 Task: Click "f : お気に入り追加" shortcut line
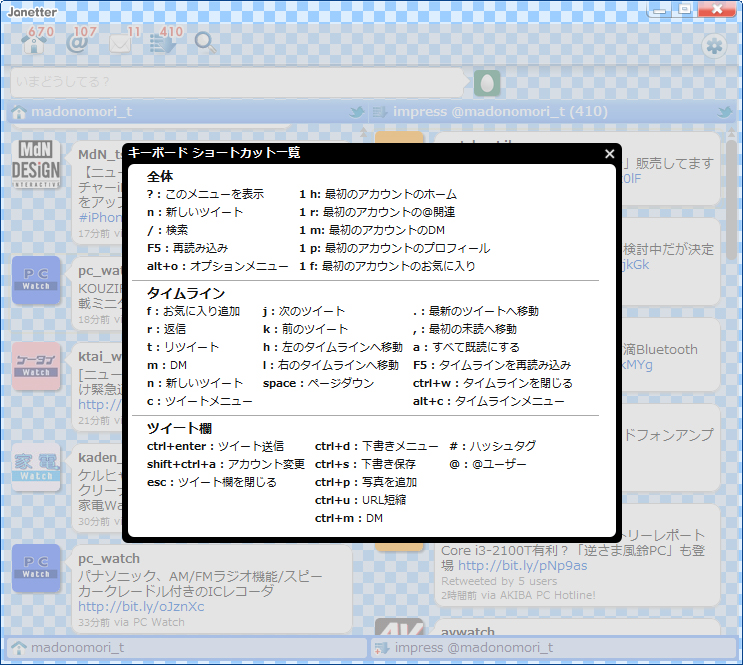193,311
